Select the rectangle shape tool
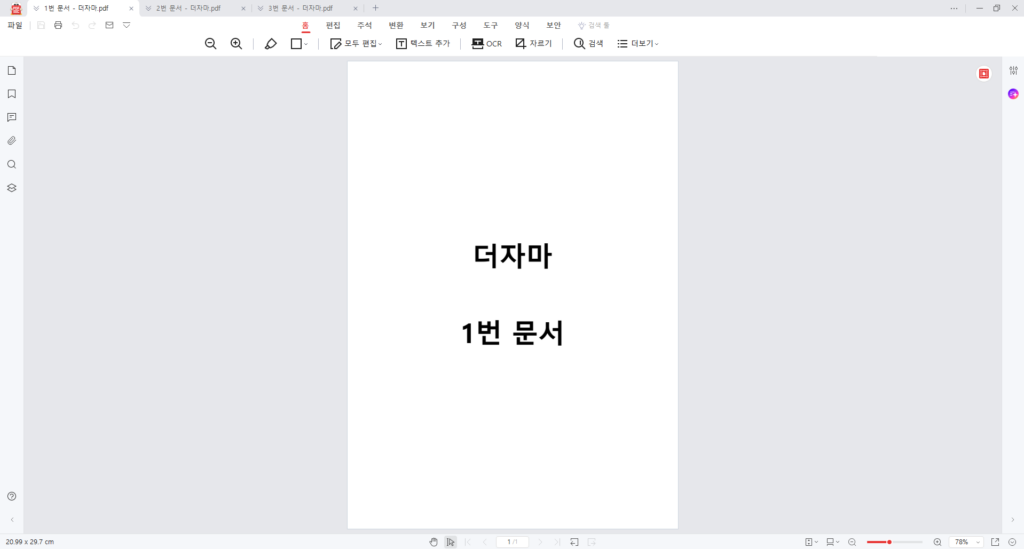Image resolution: width=1024 pixels, height=549 pixels. pos(296,44)
